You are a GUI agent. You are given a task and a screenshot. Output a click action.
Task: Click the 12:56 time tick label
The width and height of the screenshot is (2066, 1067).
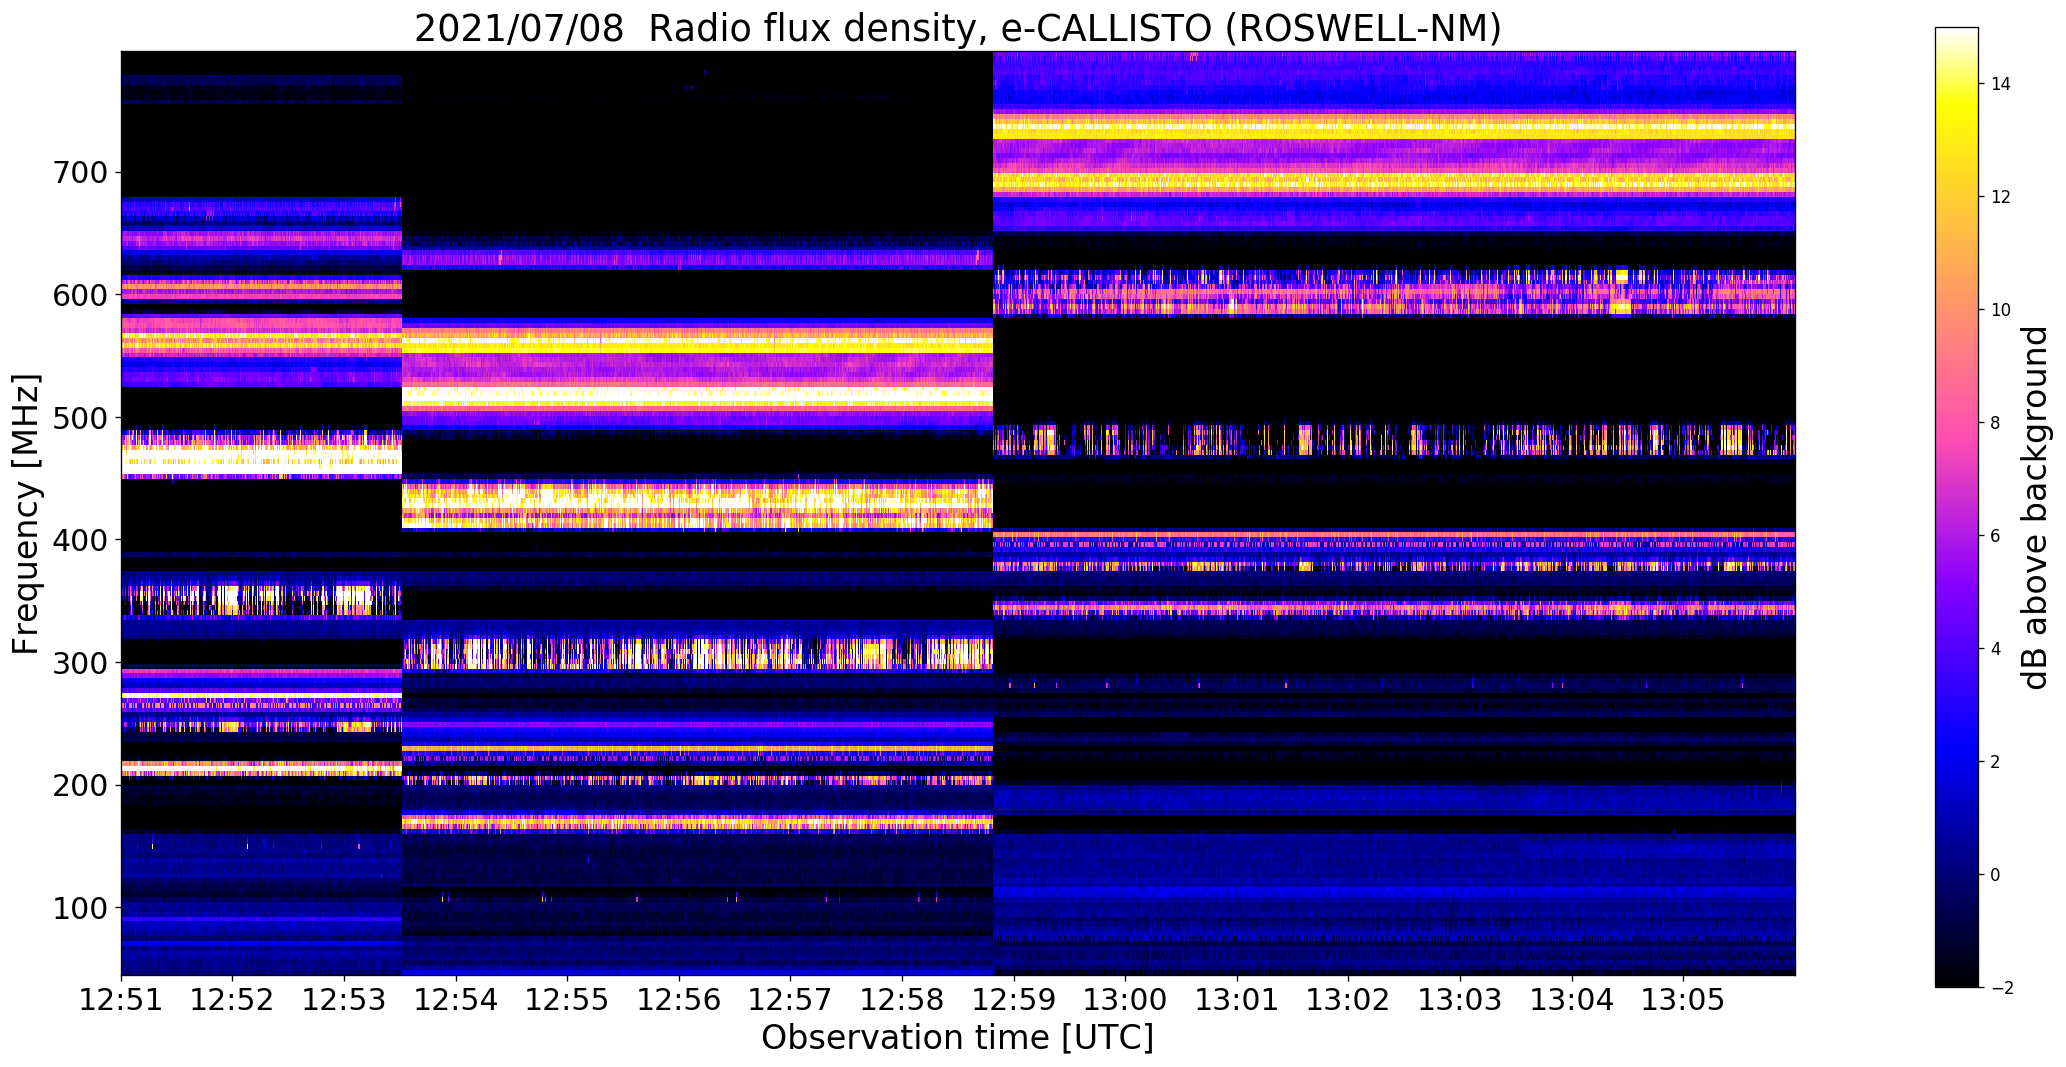(679, 1000)
